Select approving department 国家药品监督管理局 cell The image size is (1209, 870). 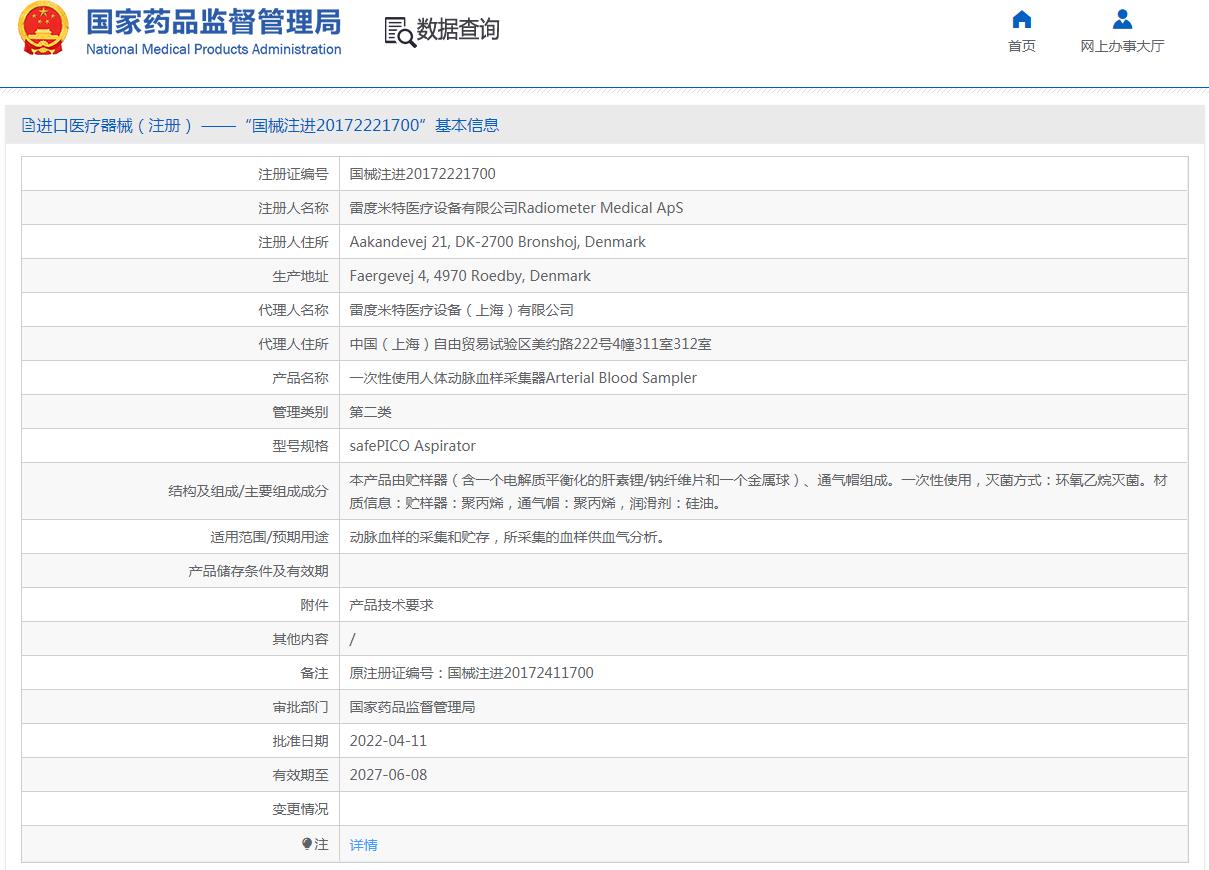click(x=412, y=707)
